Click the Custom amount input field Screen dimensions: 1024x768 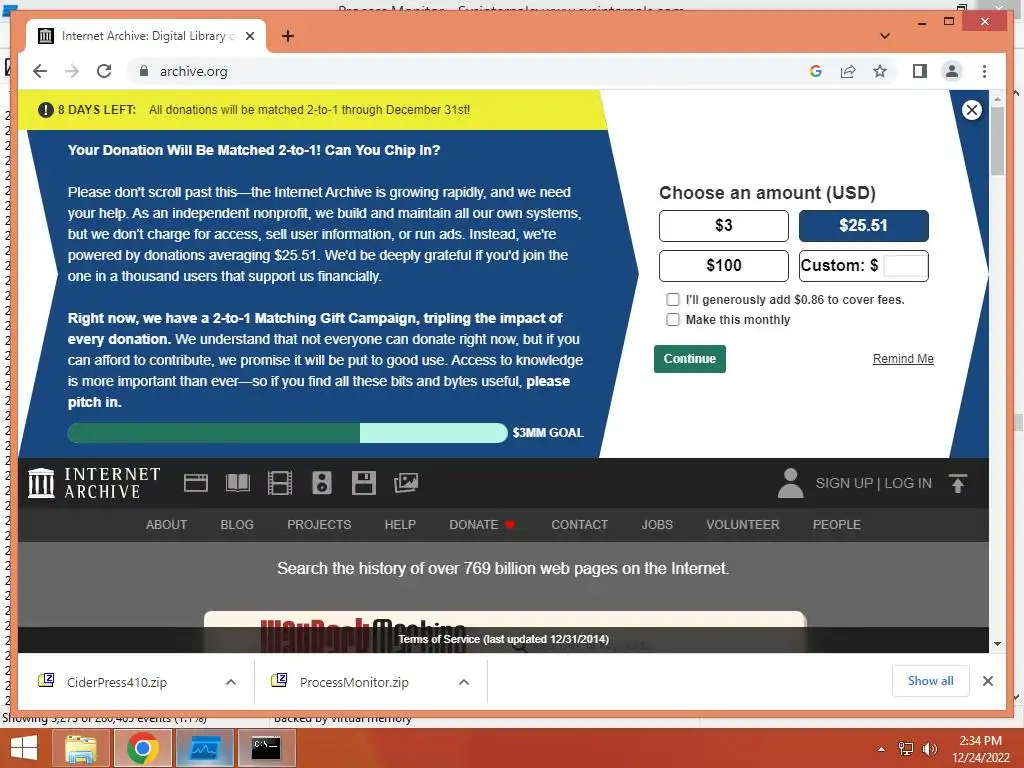905,266
